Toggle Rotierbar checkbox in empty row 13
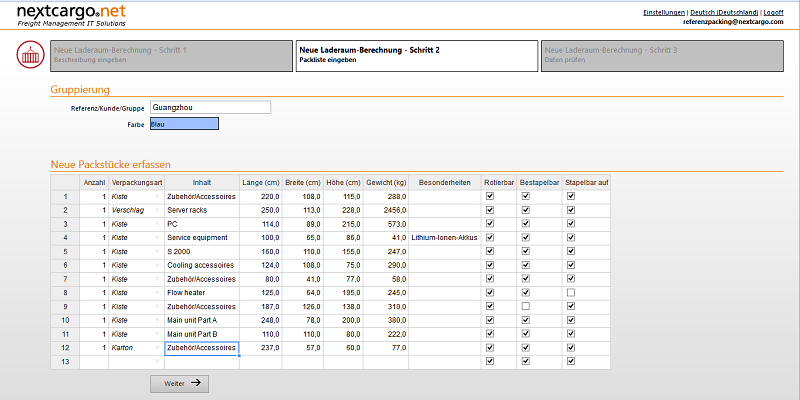Screen dimensions: 800x400 489,361
